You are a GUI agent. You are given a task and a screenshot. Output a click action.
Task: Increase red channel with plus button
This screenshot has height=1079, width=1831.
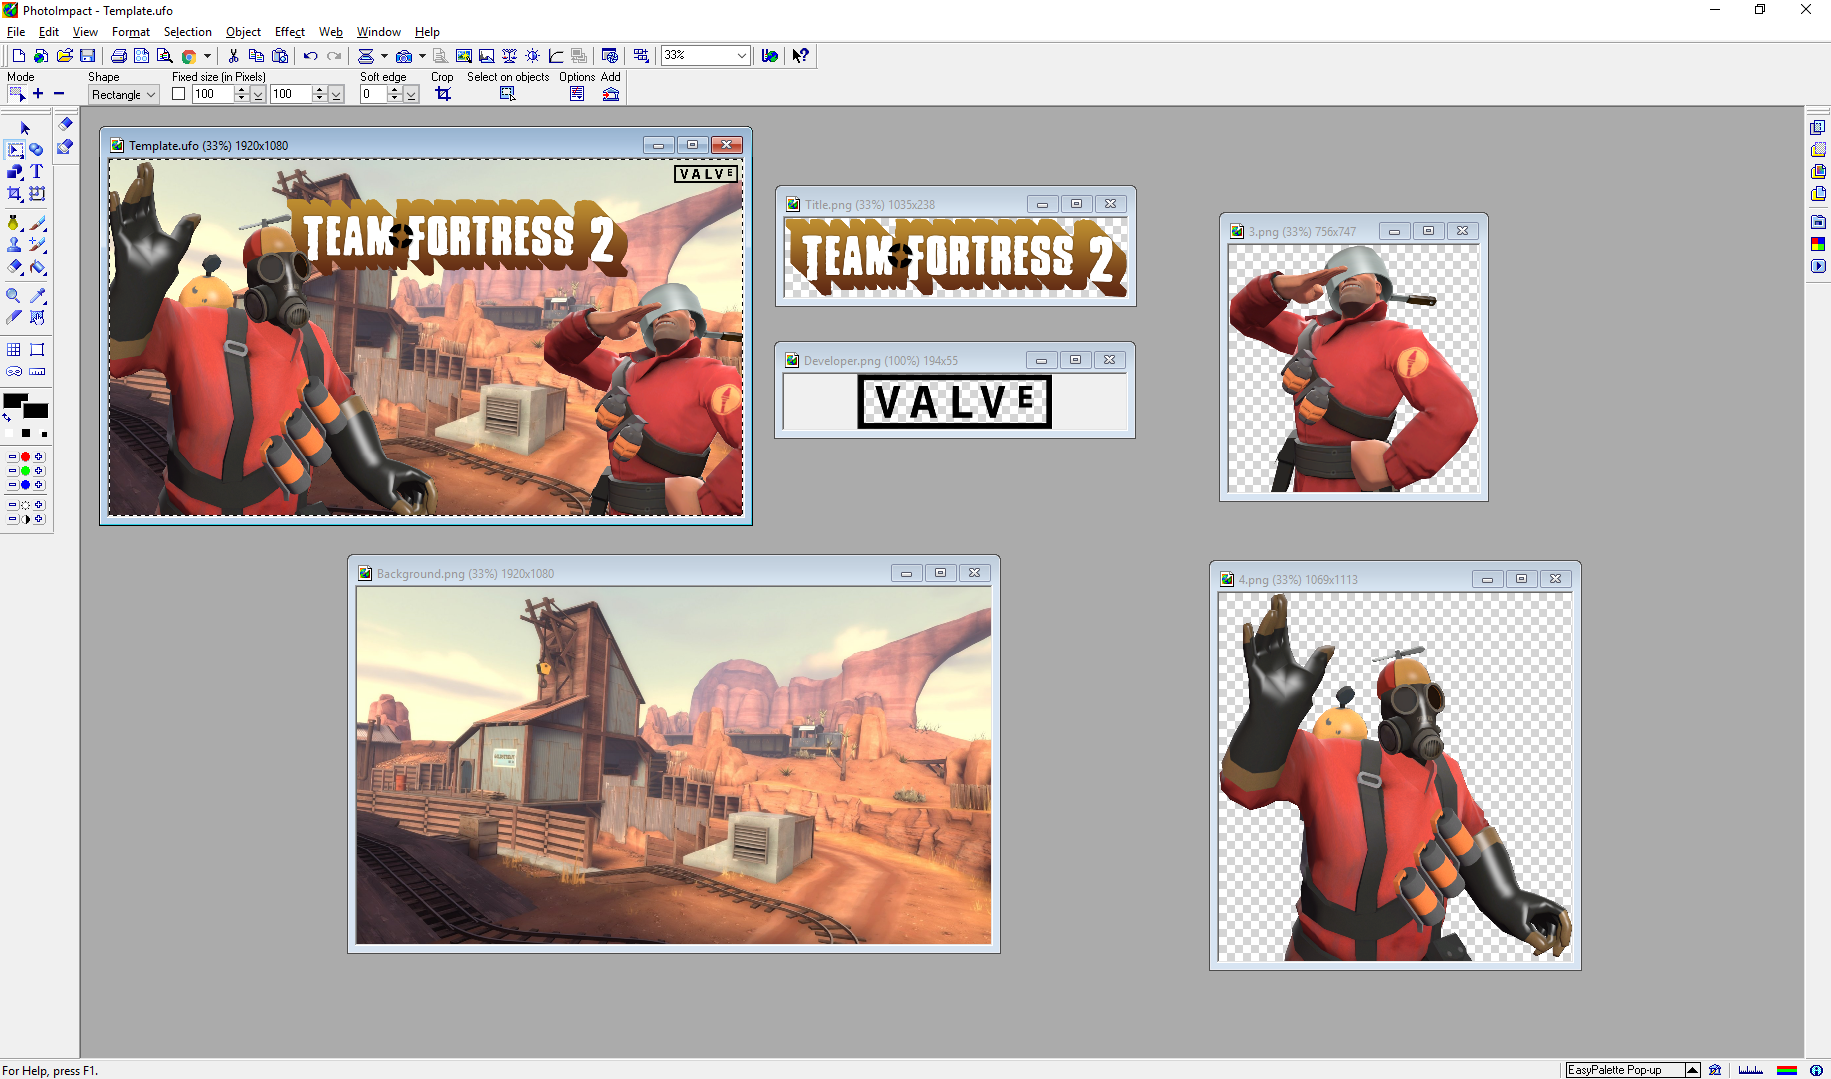pyautogui.click(x=39, y=457)
